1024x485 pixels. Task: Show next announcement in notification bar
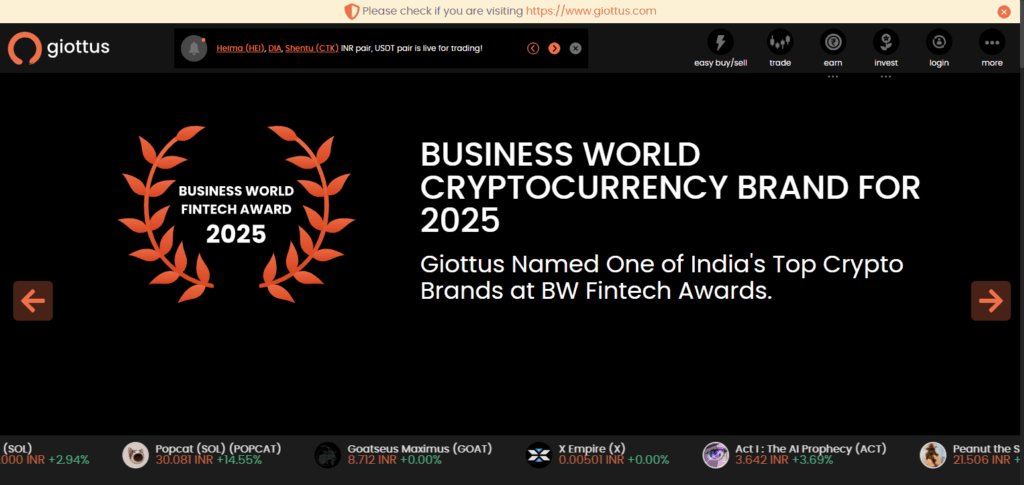tap(554, 48)
